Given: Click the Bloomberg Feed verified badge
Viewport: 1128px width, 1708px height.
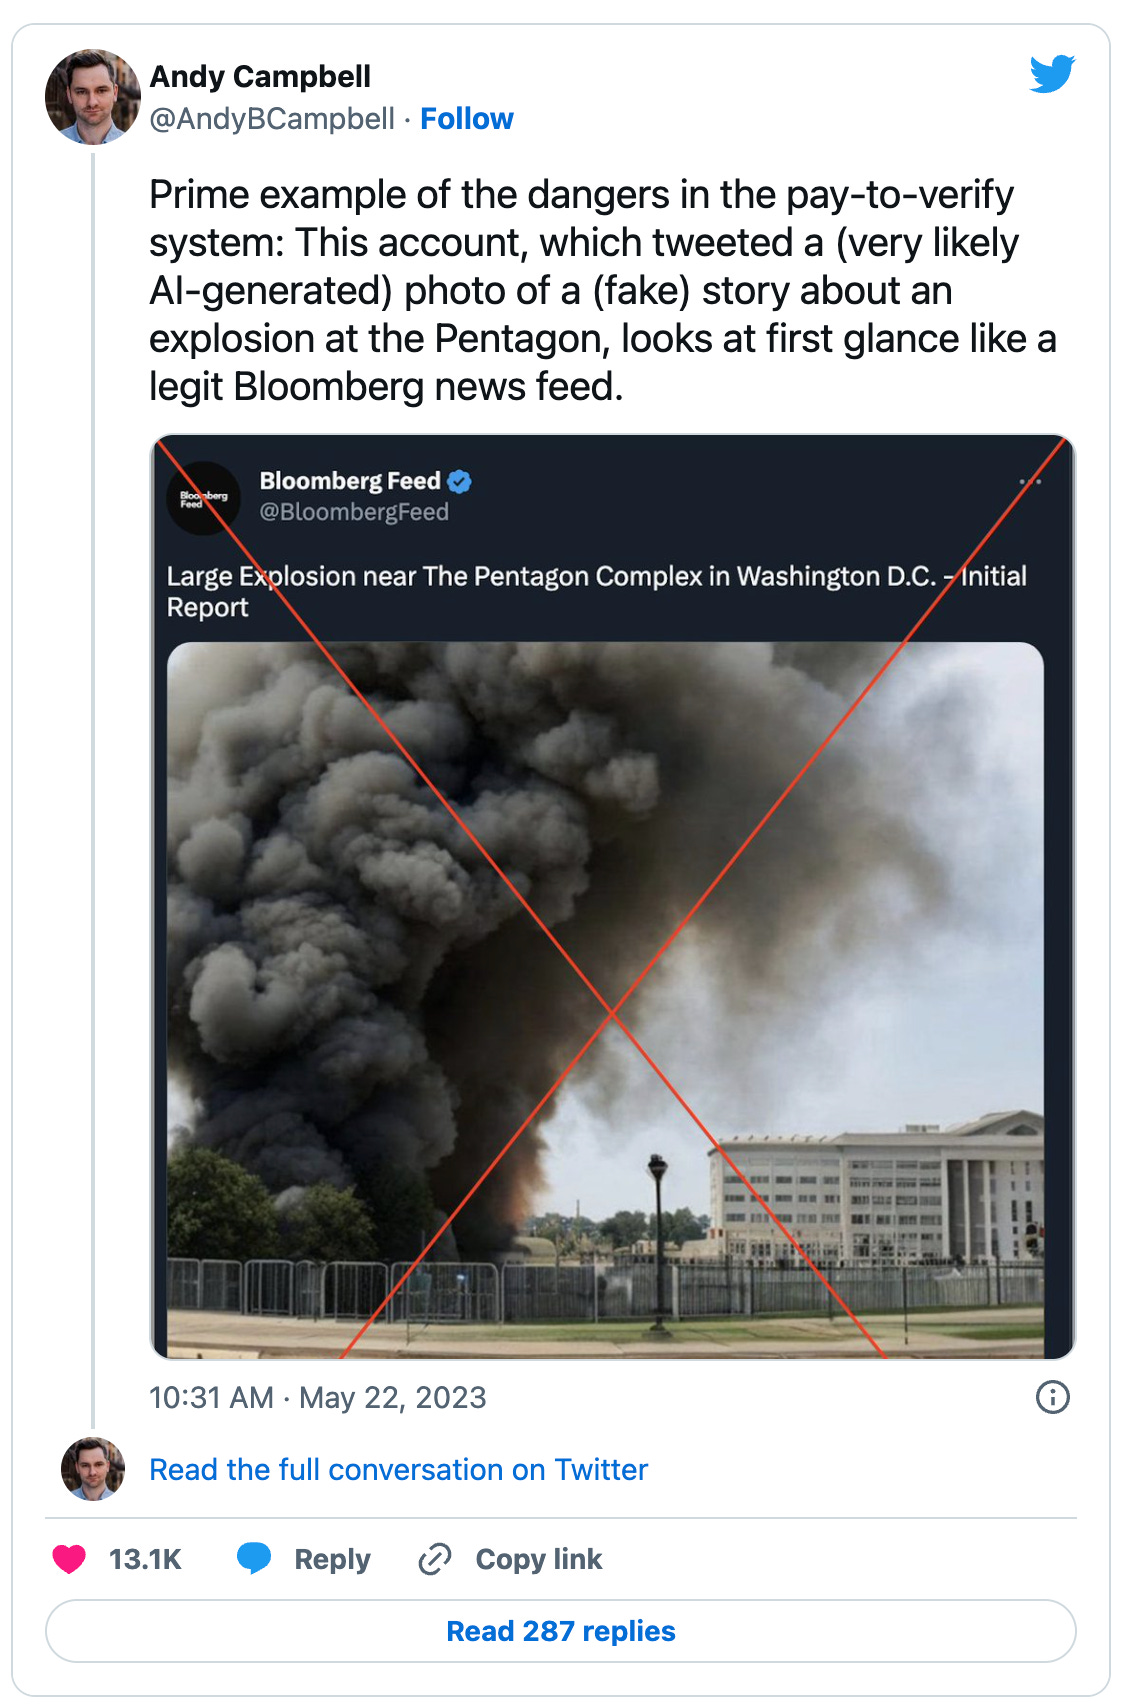Looking at the screenshot, I should 459,481.
